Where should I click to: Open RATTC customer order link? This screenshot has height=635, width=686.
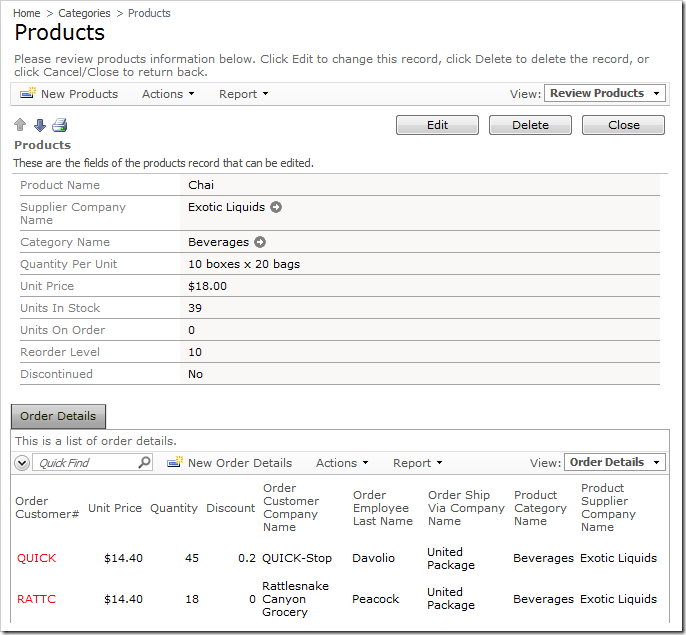[36, 599]
